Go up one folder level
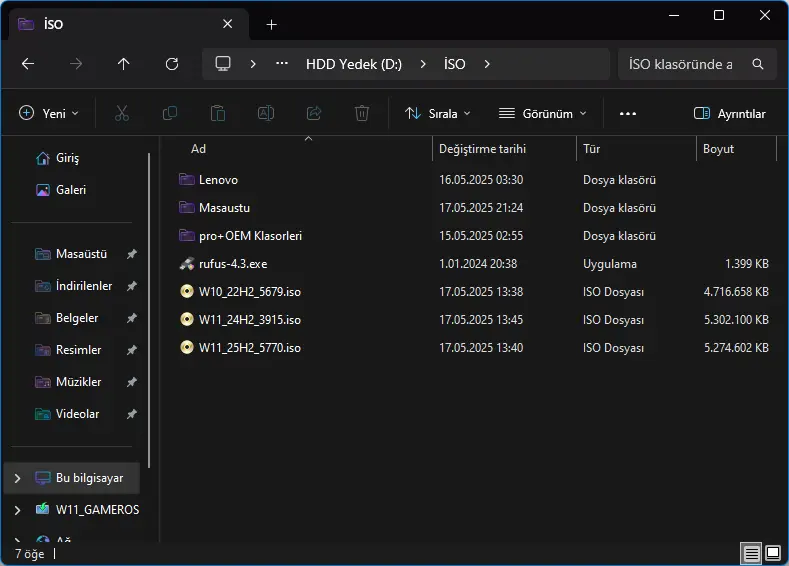This screenshot has width=789, height=566. [123, 64]
